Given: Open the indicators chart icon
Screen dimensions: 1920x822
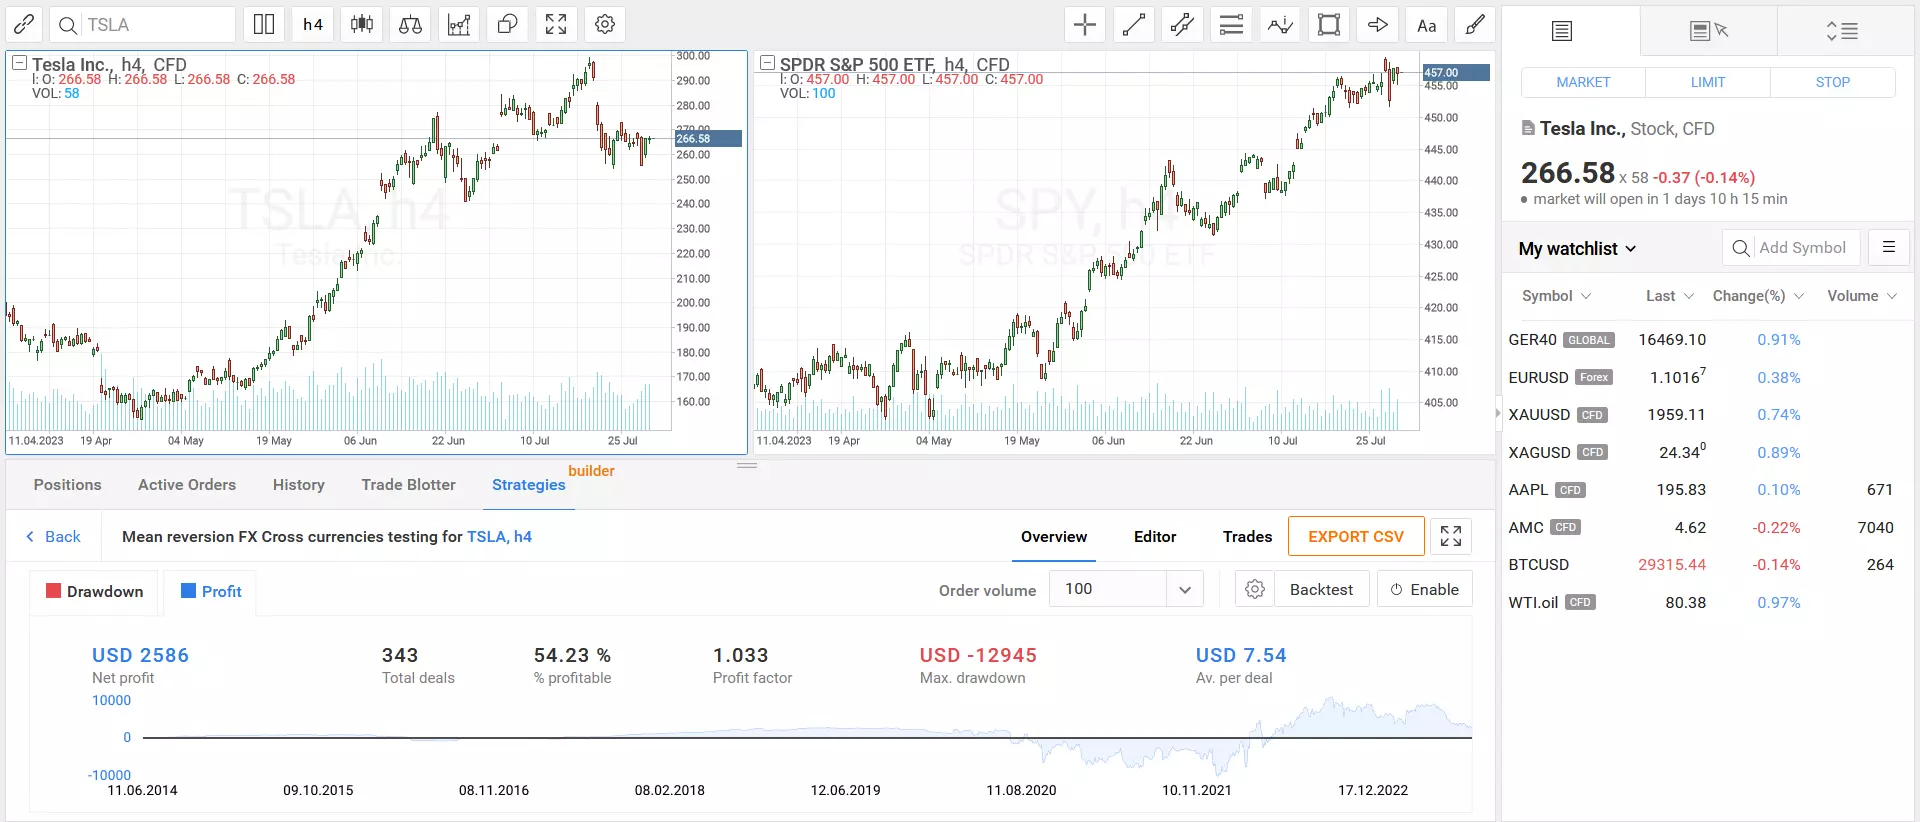Looking at the screenshot, I should [459, 25].
